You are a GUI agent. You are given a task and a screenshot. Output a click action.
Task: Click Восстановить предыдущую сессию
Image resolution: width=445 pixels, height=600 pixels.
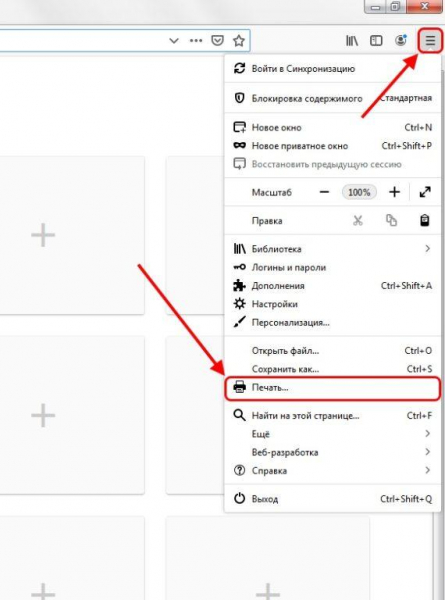(332, 164)
